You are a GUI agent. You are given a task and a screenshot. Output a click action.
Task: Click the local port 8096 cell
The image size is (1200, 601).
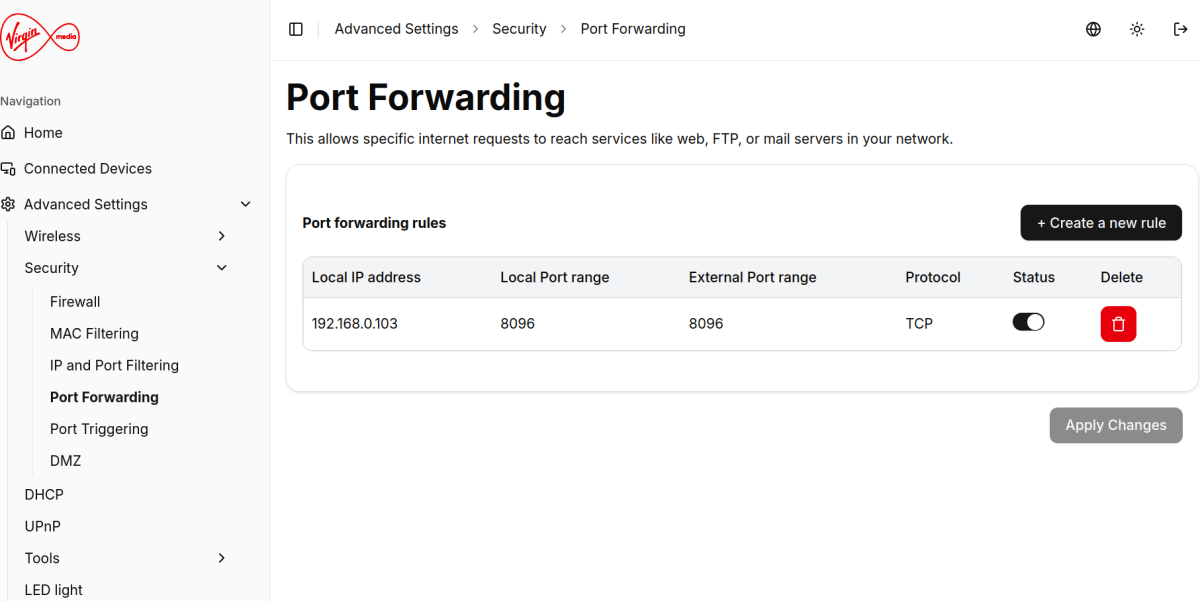click(517, 324)
